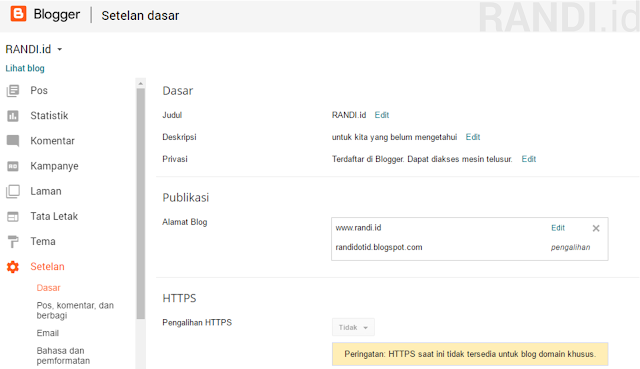Image resolution: width=640 pixels, height=369 pixels.
Task: Open Statistik via the bar chart icon
Action: click(x=13, y=116)
